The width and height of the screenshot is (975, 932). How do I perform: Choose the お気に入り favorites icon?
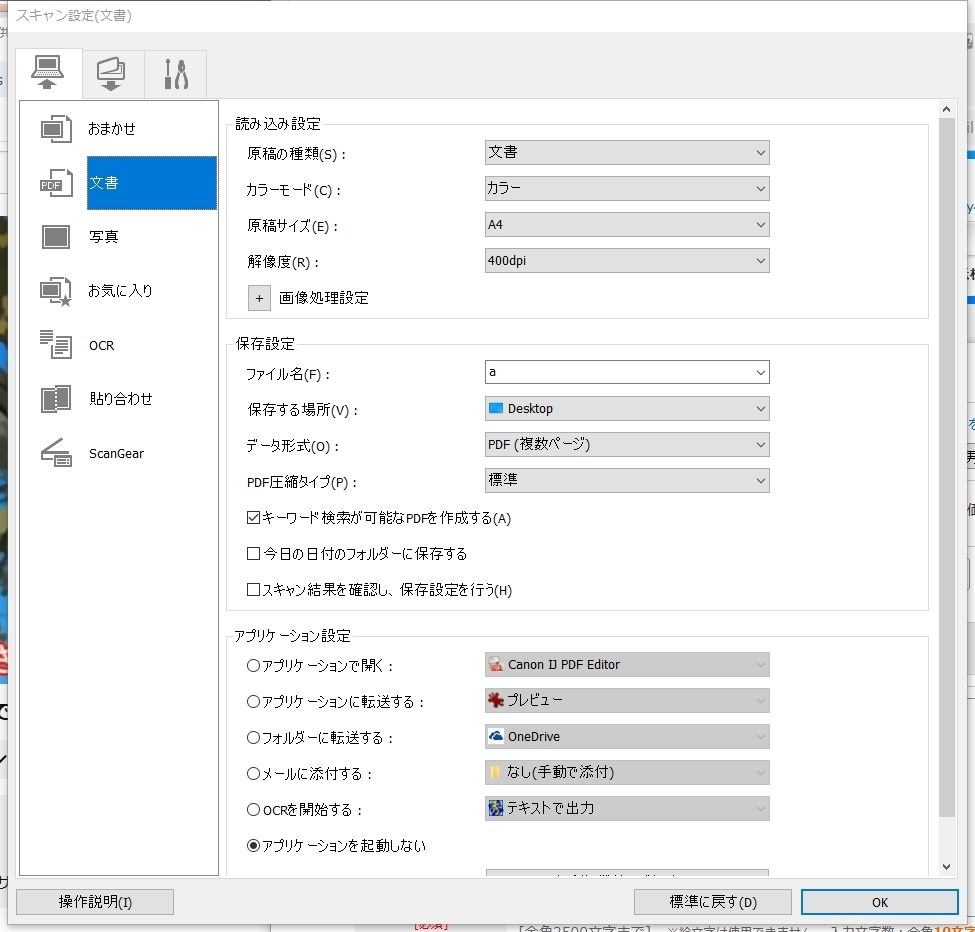click(x=56, y=291)
